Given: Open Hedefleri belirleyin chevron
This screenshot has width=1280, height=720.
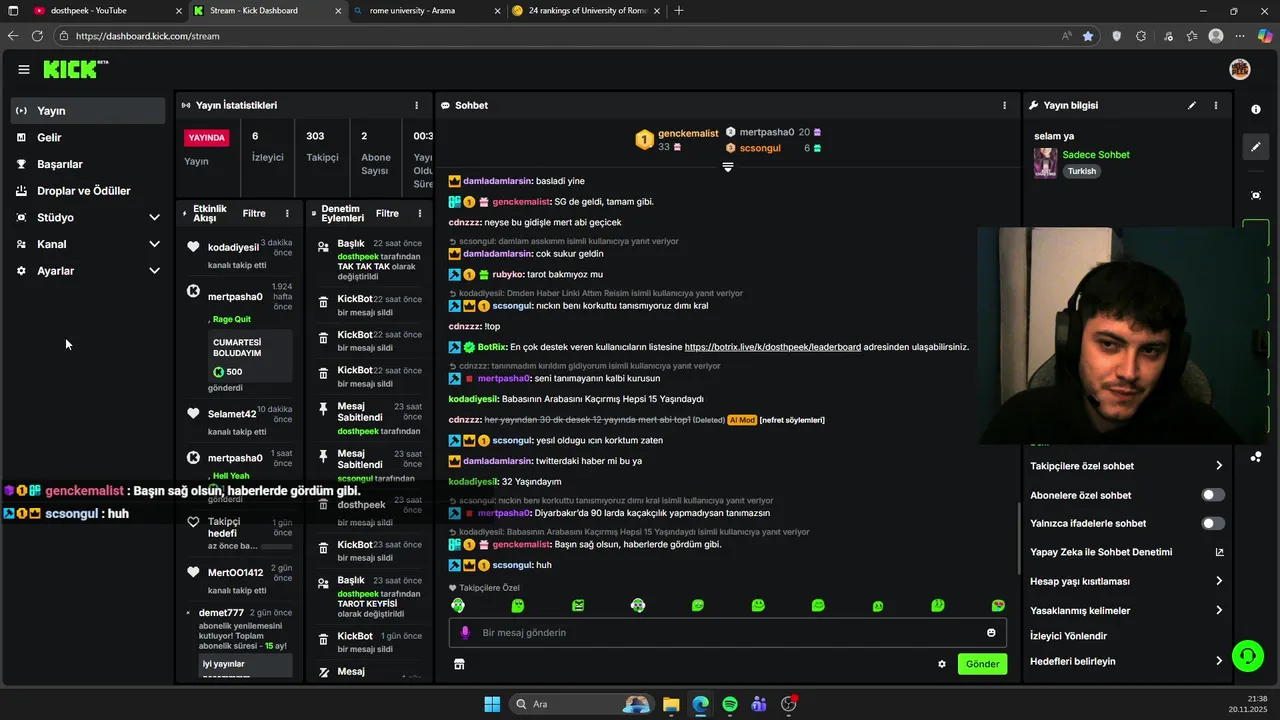Looking at the screenshot, I should 1219,661.
